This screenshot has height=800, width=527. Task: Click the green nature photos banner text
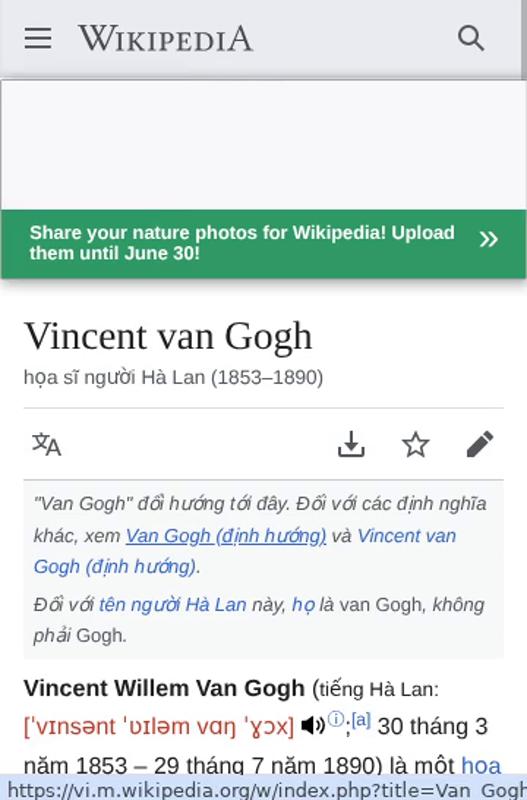pos(242,243)
